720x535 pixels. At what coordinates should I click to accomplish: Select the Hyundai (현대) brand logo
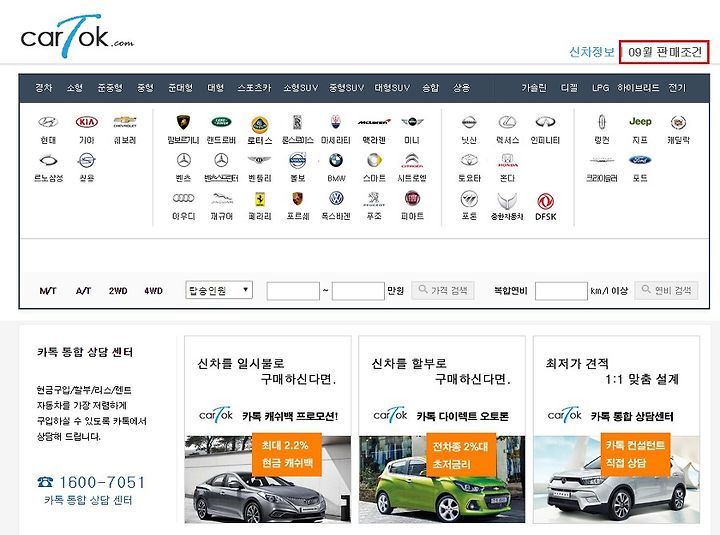48,122
